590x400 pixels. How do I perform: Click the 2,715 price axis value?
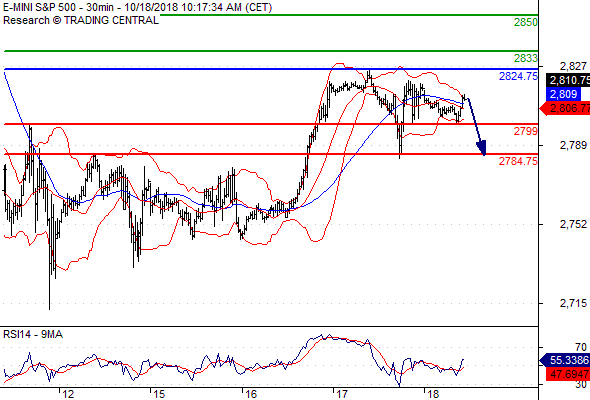tap(573, 303)
